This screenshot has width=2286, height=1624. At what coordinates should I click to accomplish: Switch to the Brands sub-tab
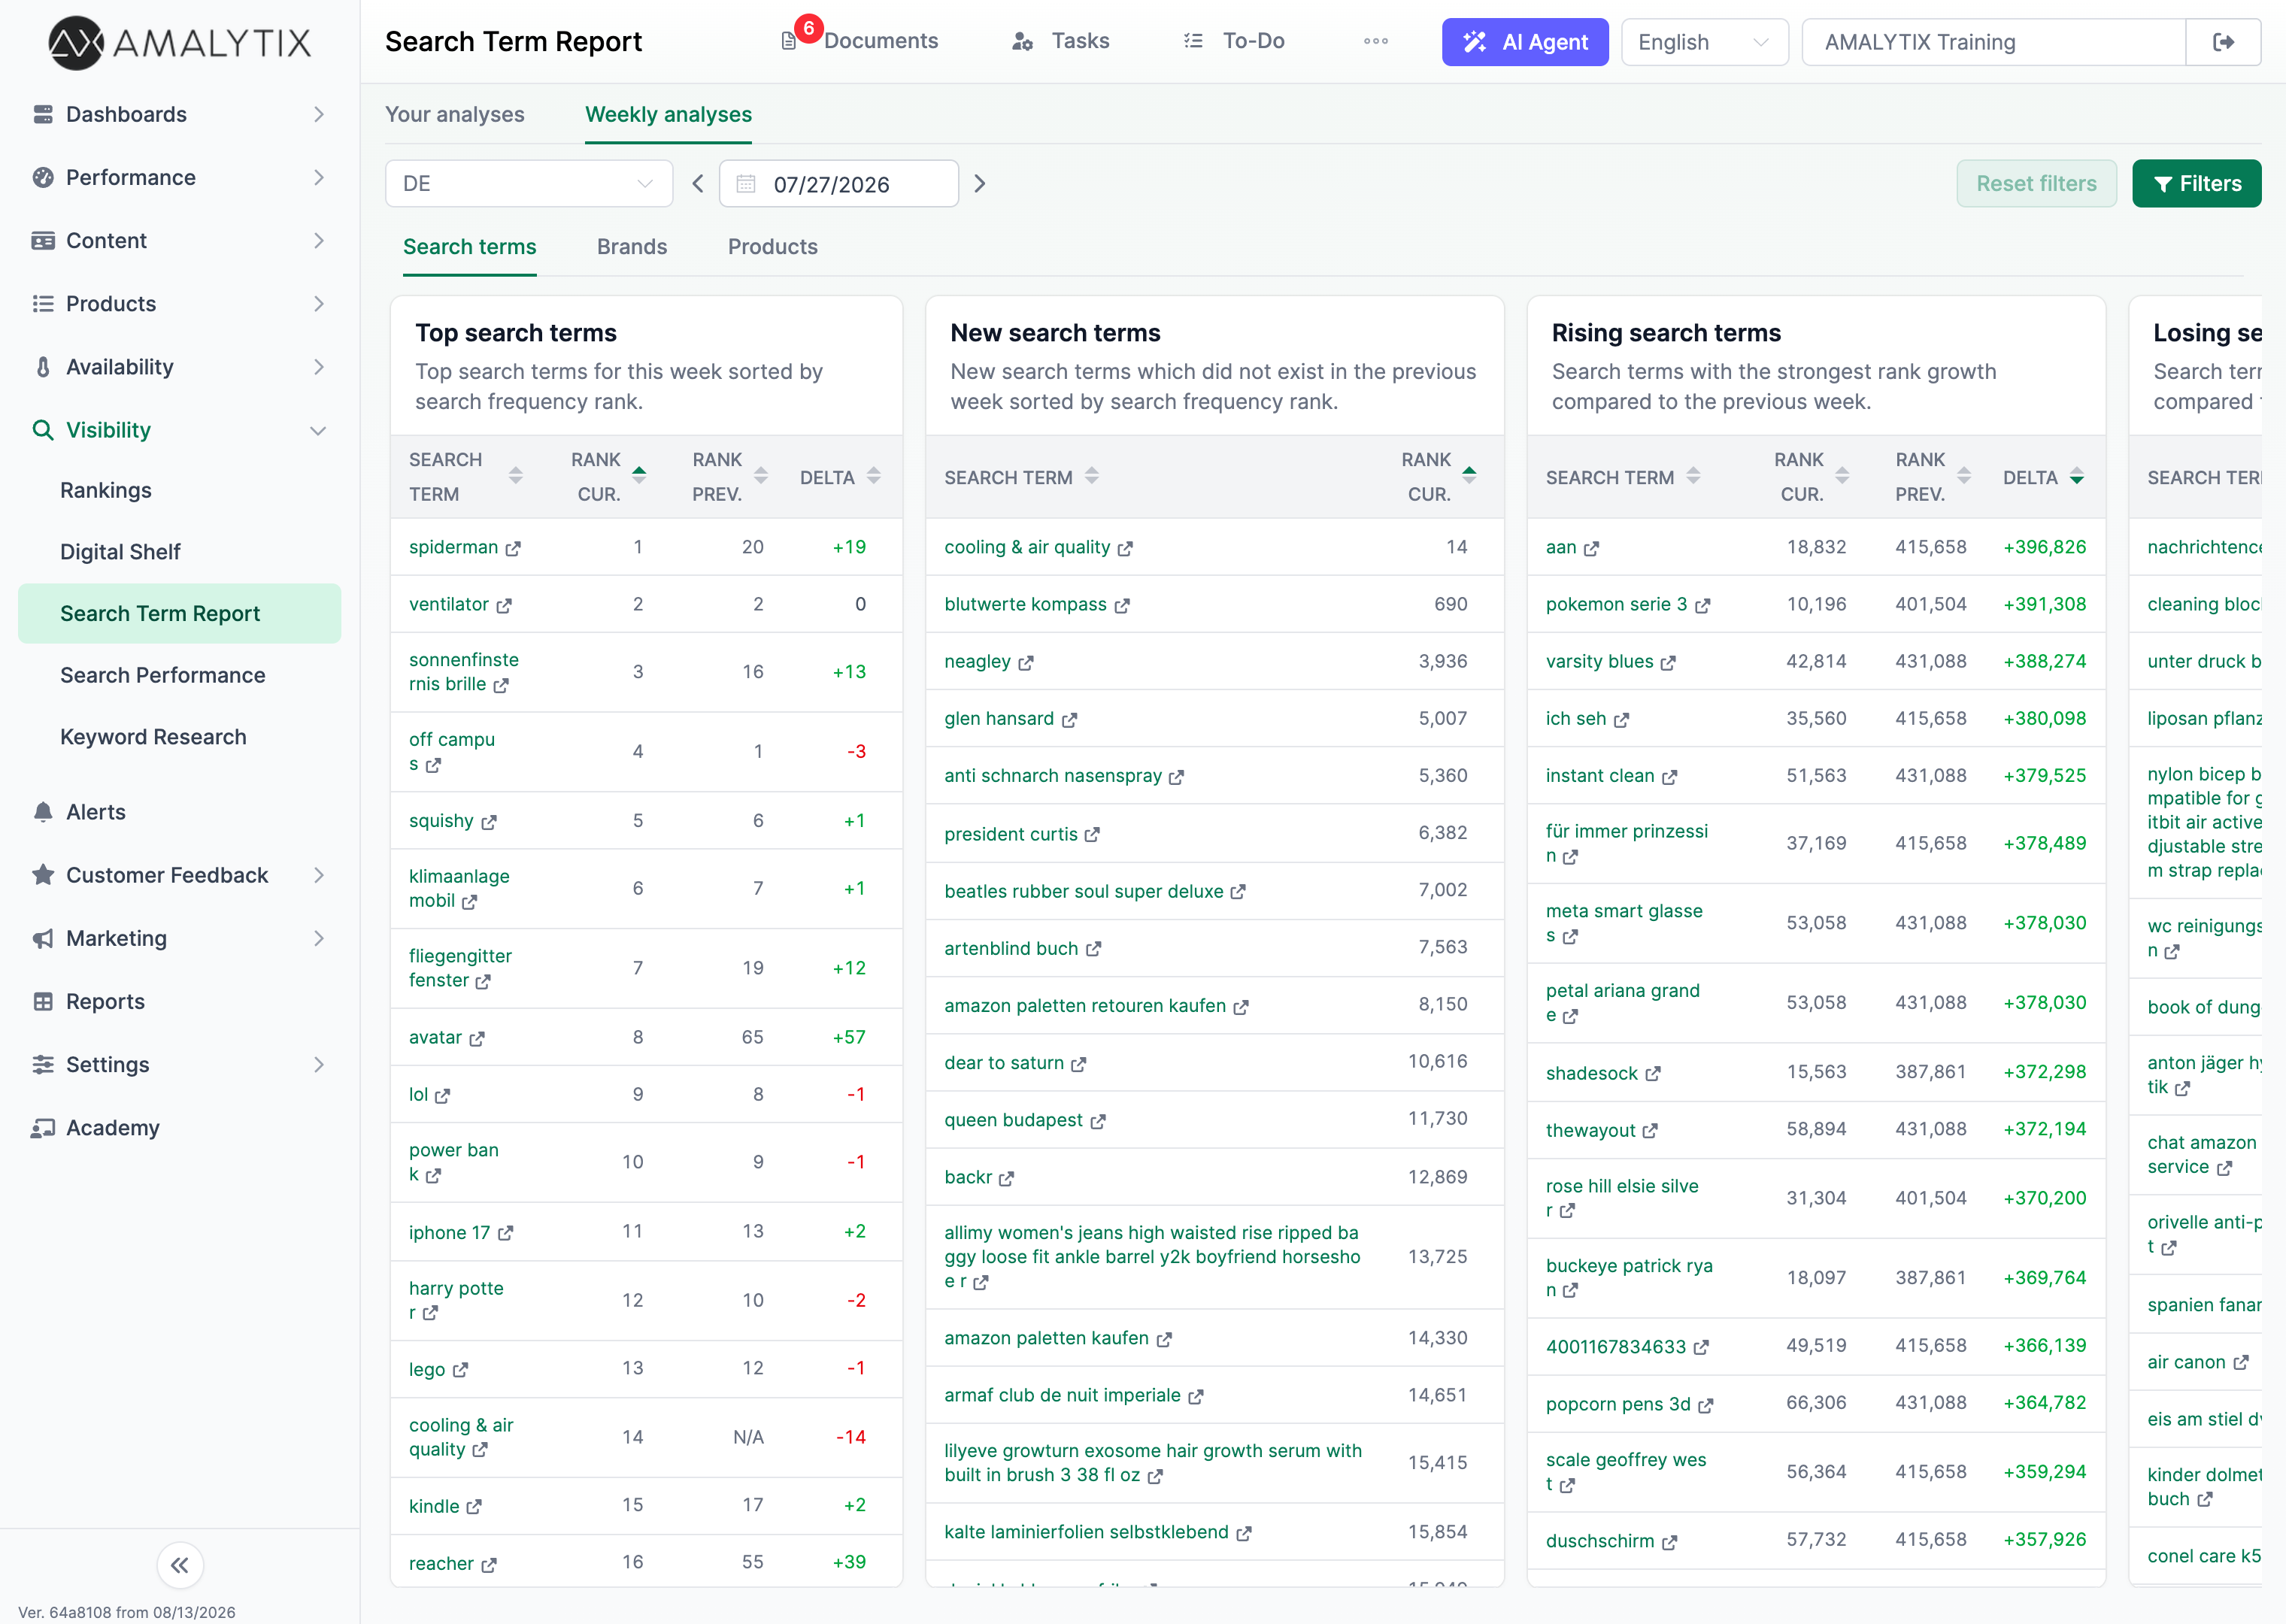632,247
